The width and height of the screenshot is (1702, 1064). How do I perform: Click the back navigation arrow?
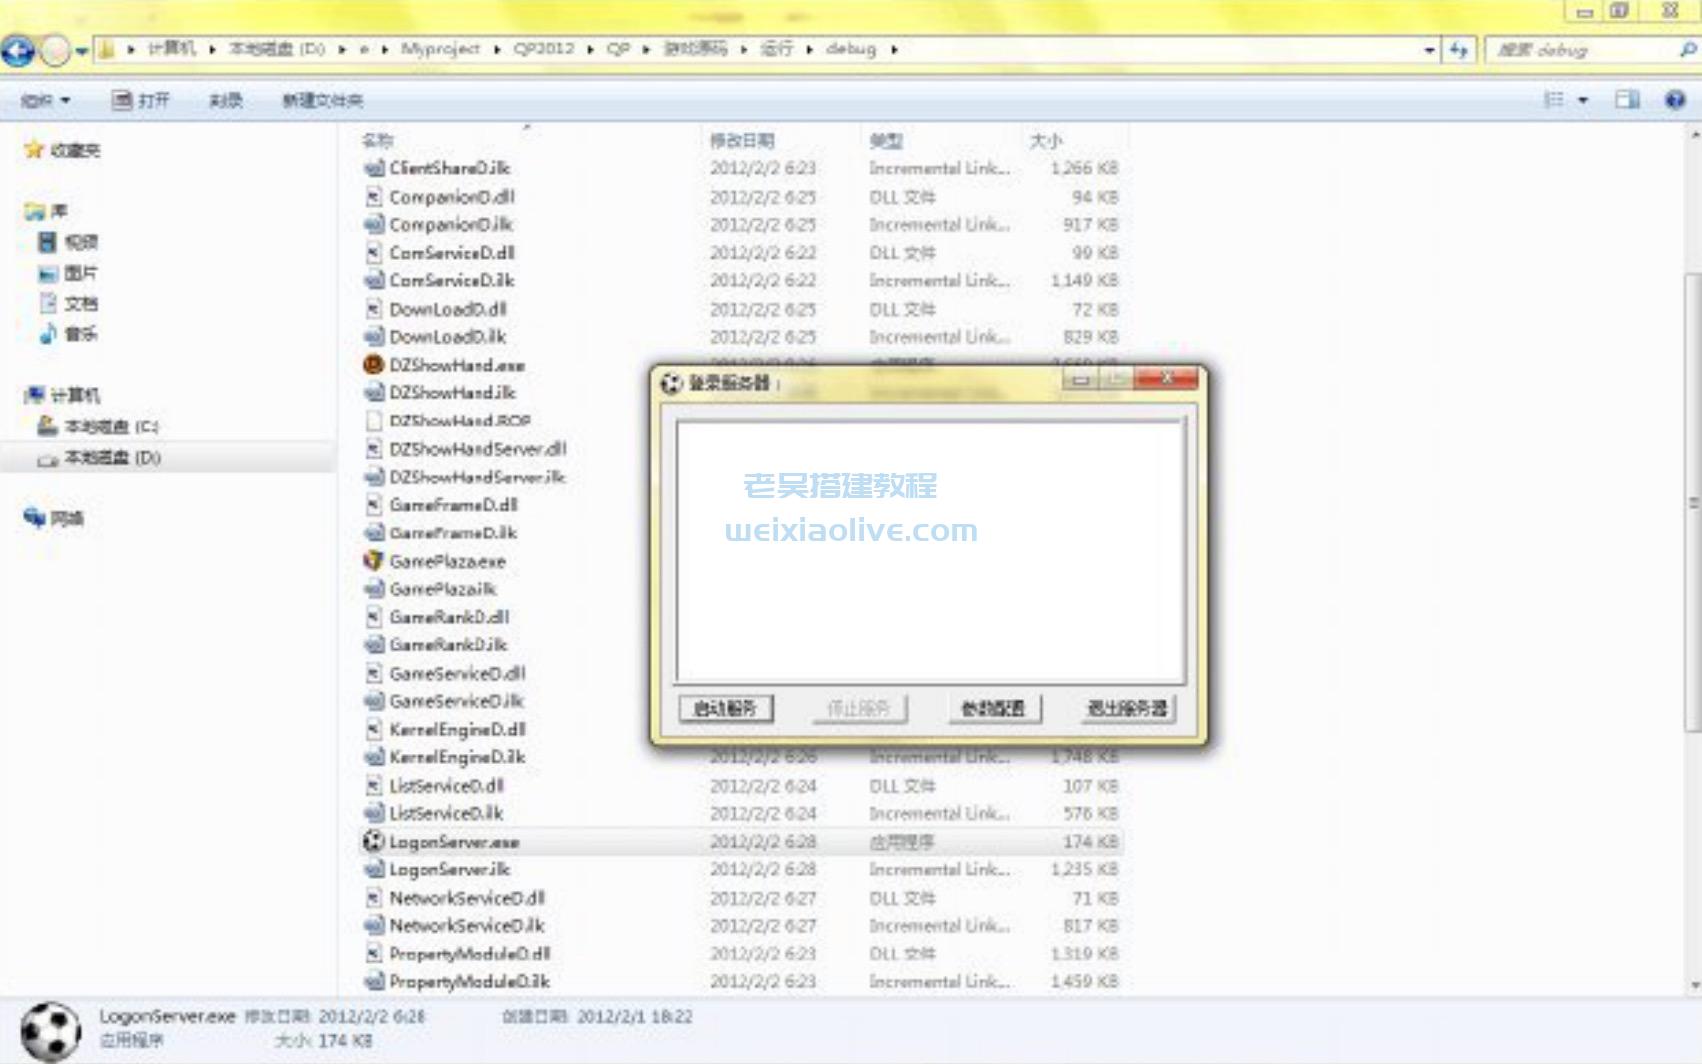tap(17, 51)
